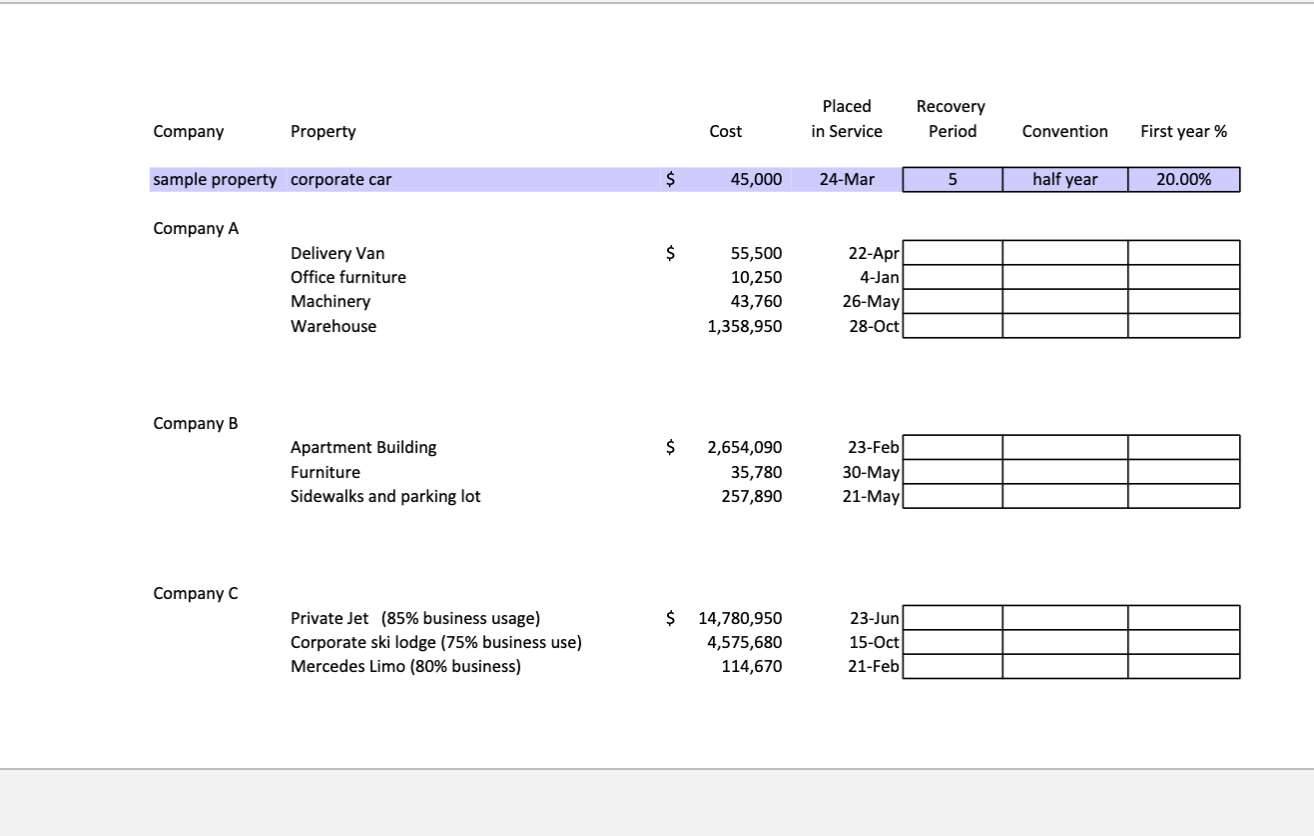The image size is (1314, 836).
Task: Click Sidewalks and parking lot convention cell
Action: click(x=1065, y=496)
